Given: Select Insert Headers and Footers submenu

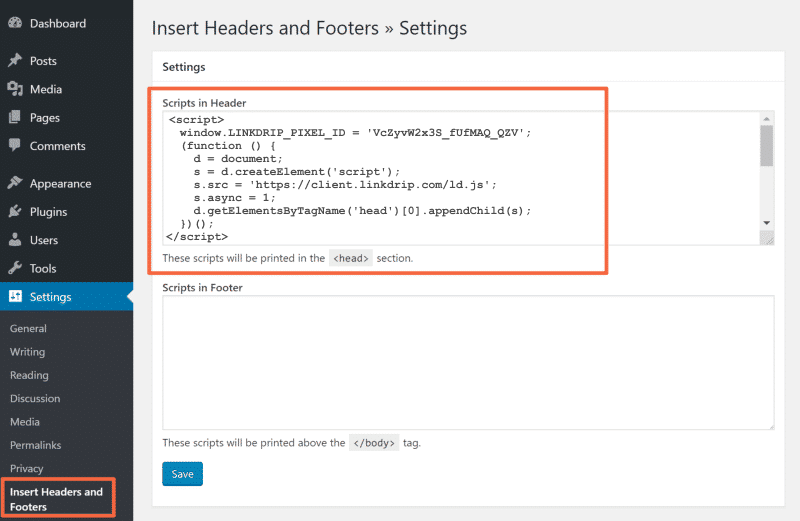Looking at the screenshot, I should [56, 499].
